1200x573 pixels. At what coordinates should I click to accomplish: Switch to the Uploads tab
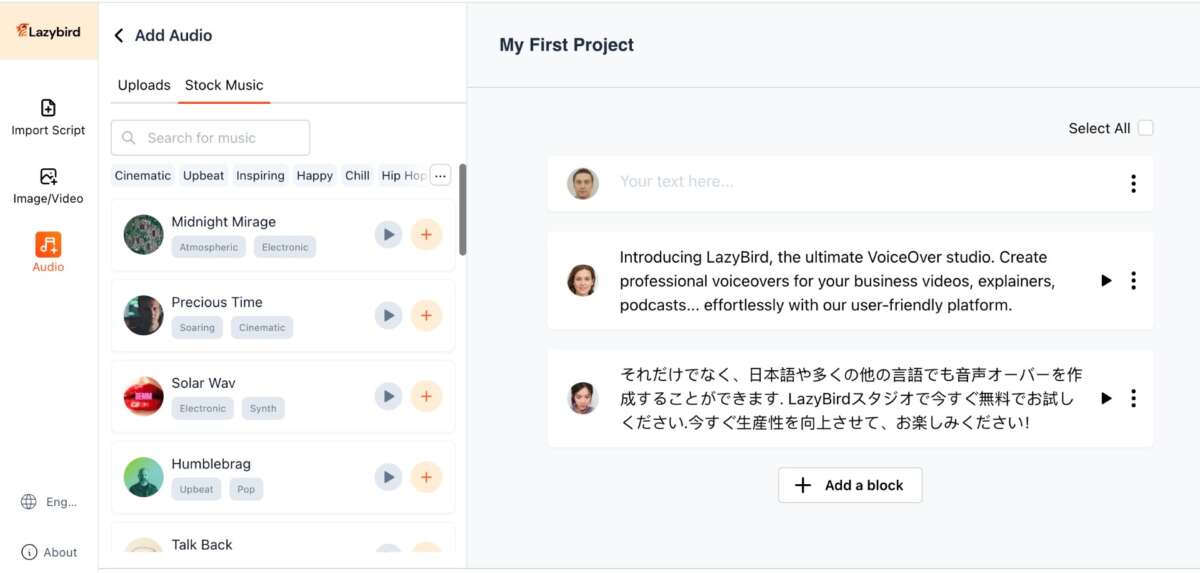[x=144, y=85]
